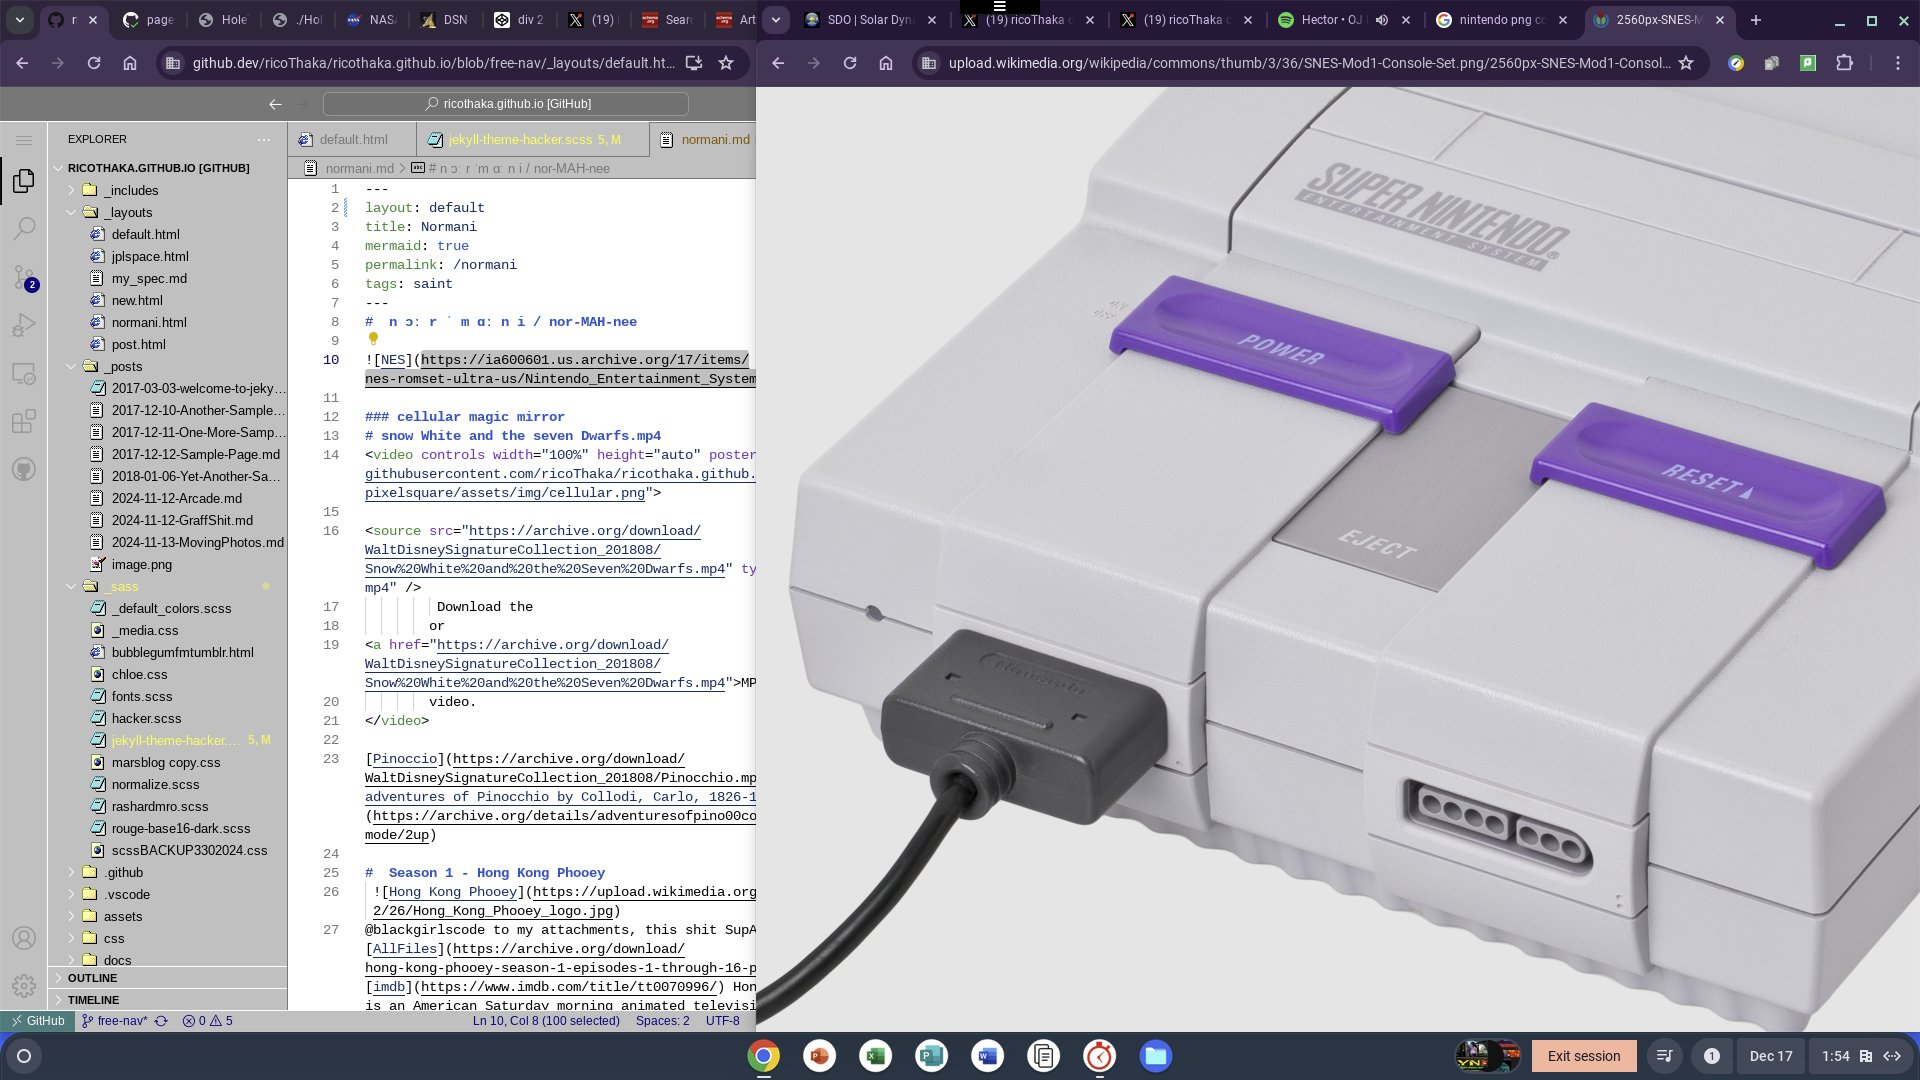Viewport: 1920px width, 1080px height.
Task: Open Excel from the shelf
Action: point(876,1056)
